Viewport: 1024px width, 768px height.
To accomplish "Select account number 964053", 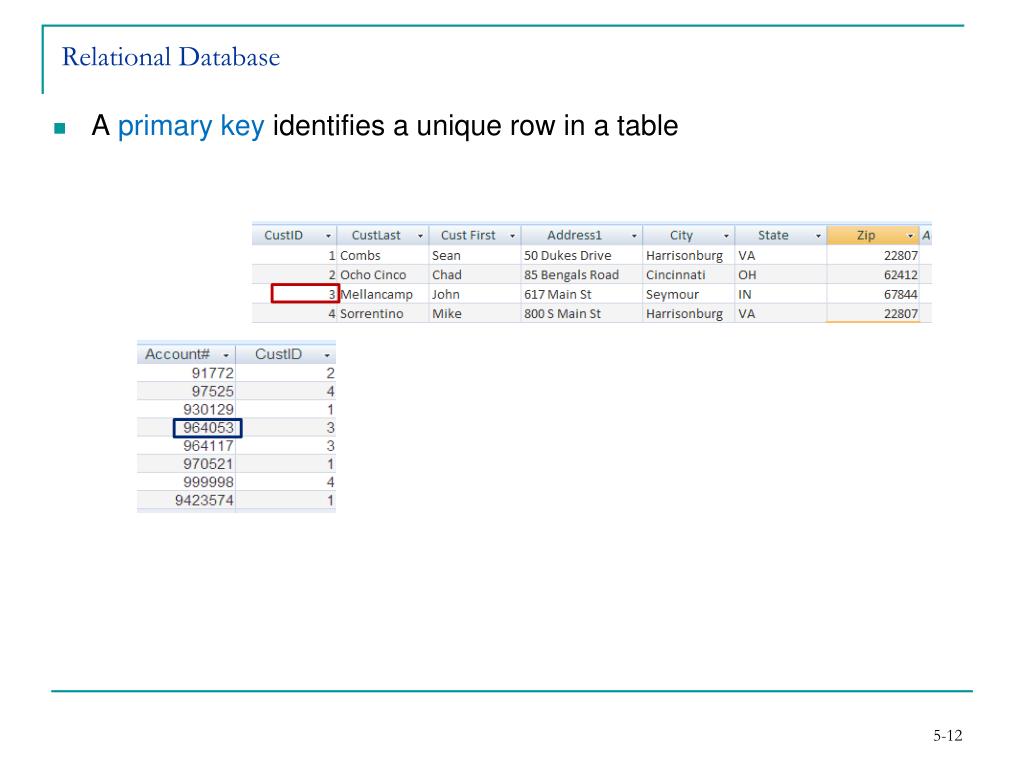I will 208,428.
